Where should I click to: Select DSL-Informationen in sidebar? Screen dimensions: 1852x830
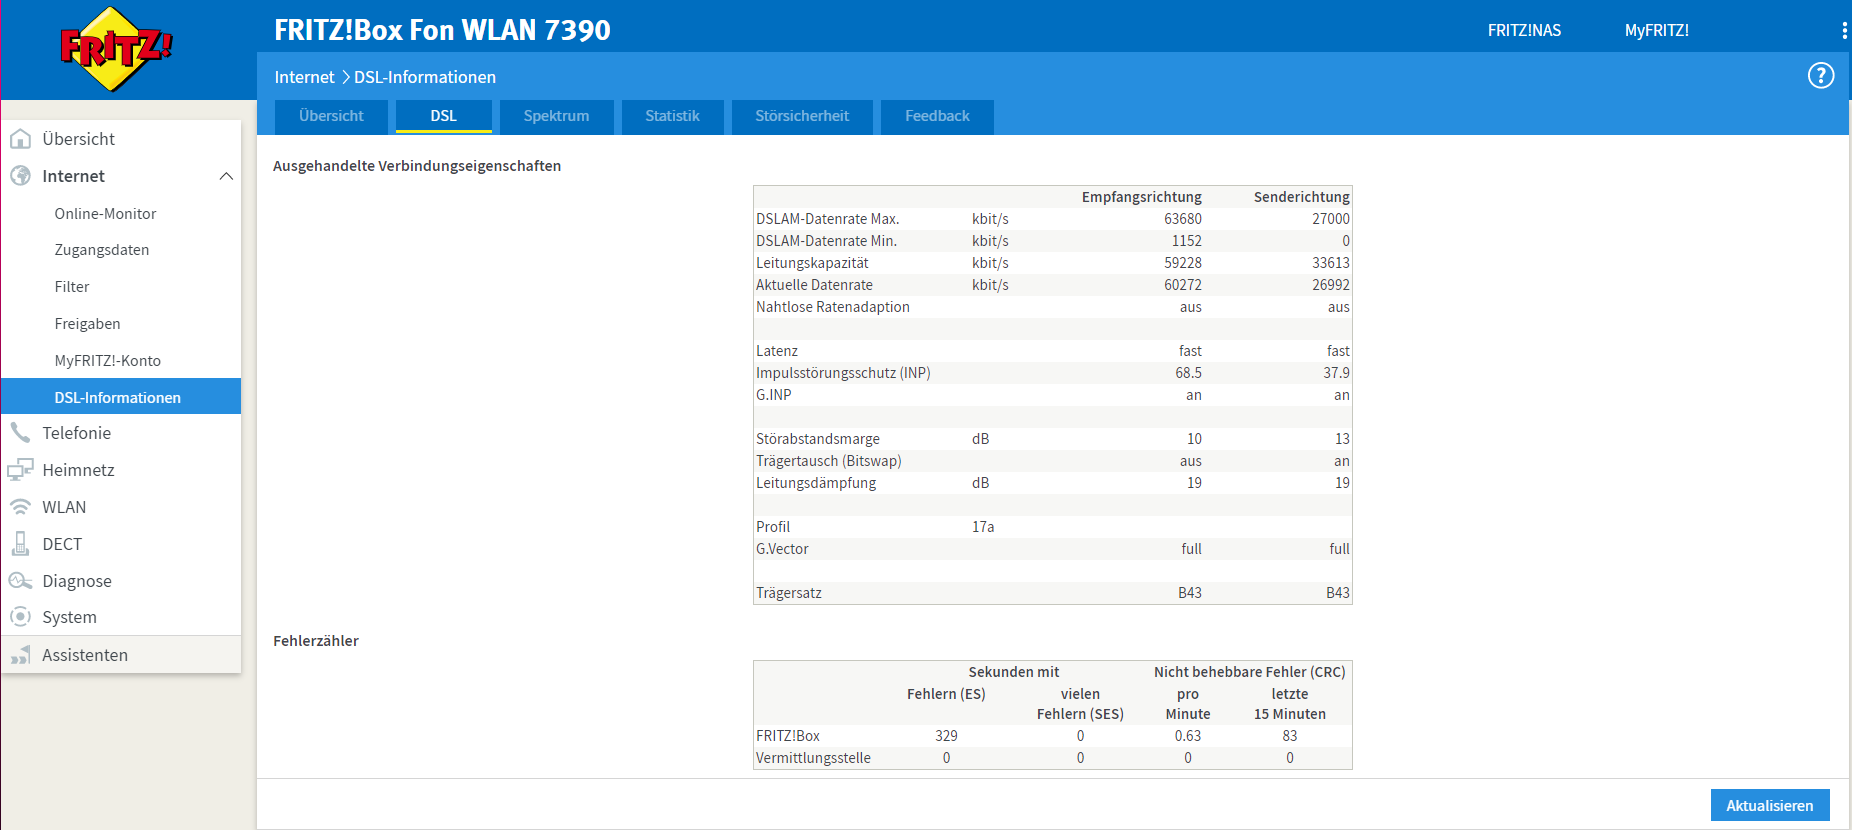121,397
